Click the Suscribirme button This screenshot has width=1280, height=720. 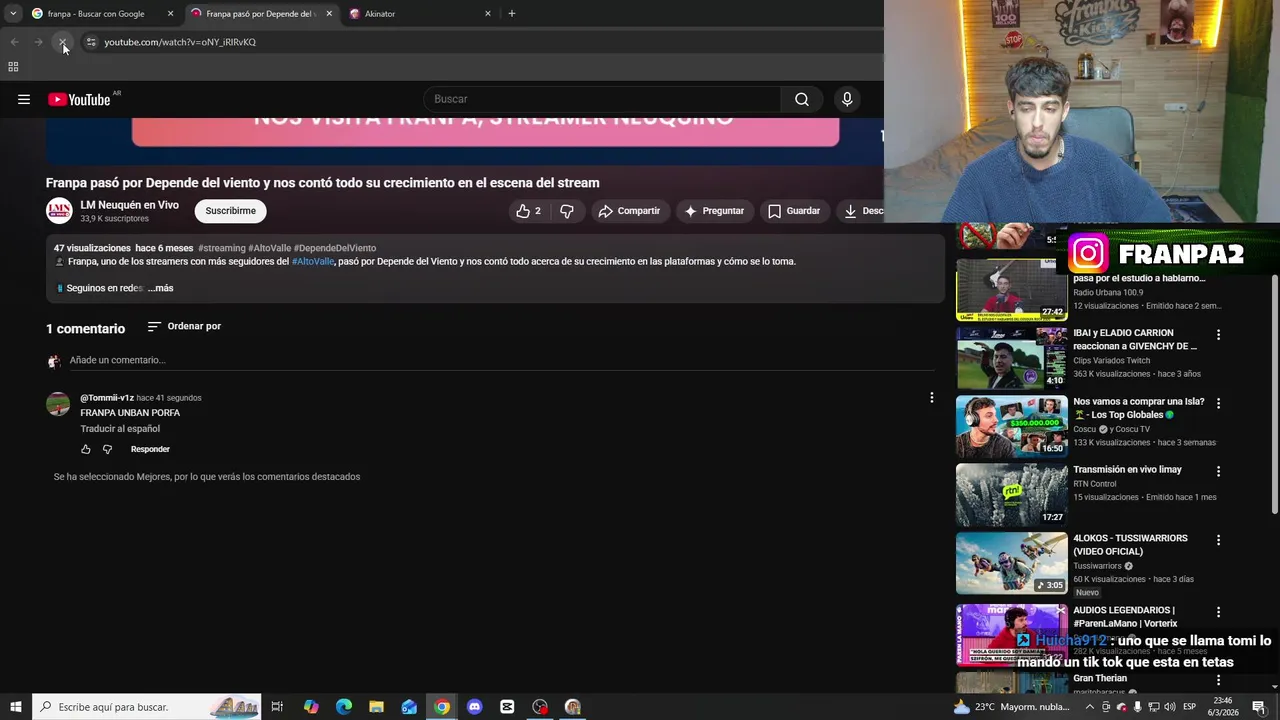click(x=230, y=211)
